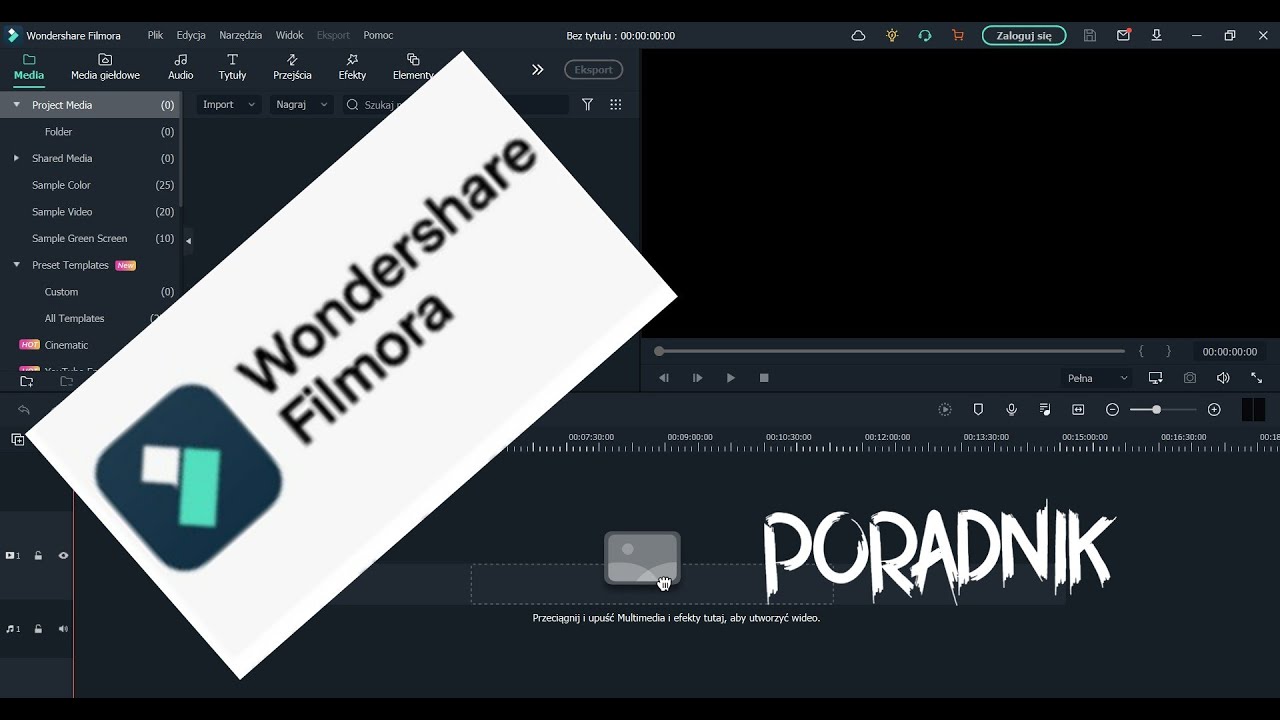The height and width of the screenshot is (720, 1280).
Task: Open the Widok menu
Action: click(289, 35)
